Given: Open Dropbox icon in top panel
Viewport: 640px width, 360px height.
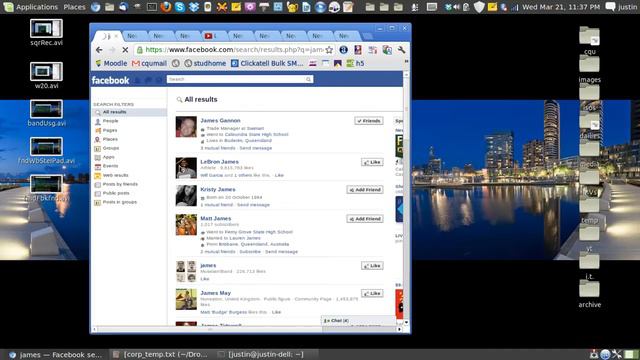Looking at the screenshot, I should coord(194,7).
